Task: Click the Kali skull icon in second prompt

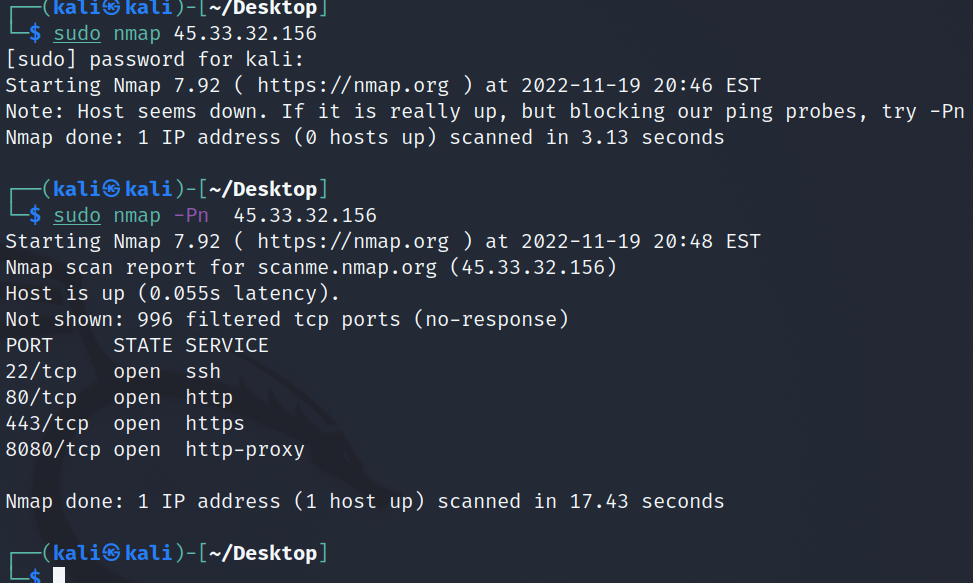Action: pos(112,189)
